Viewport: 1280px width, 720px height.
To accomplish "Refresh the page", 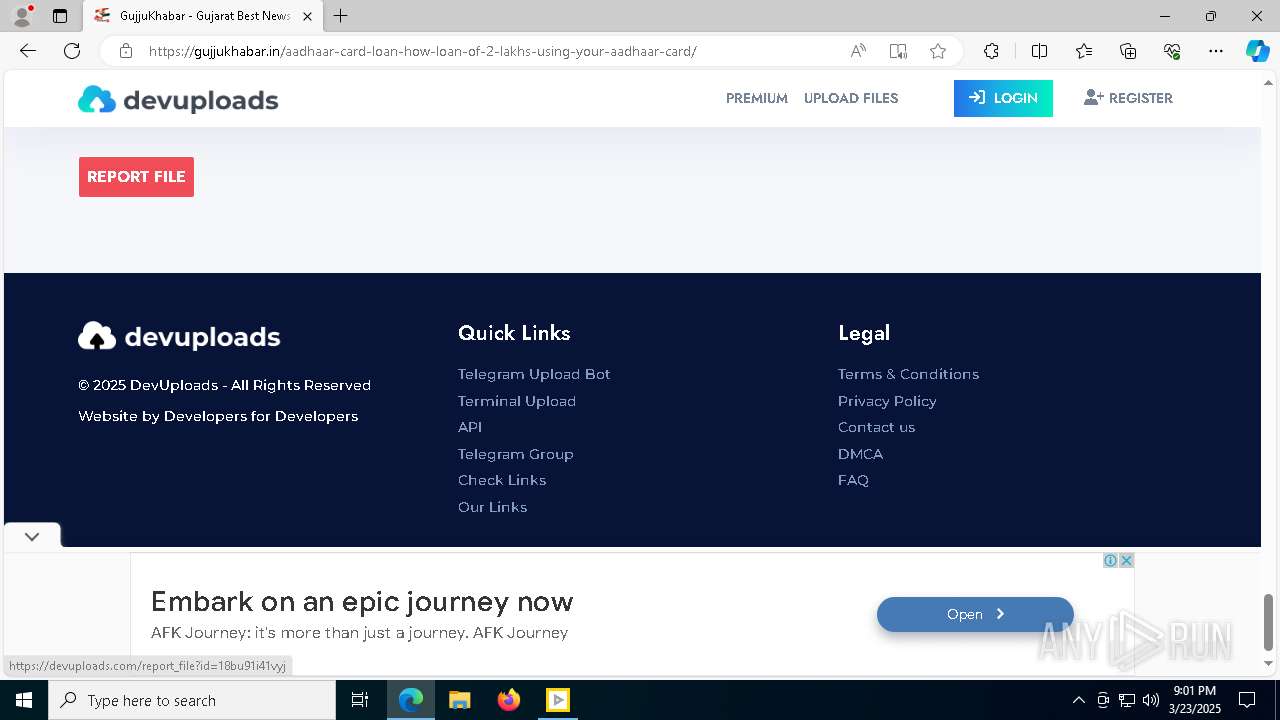I will (72, 51).
